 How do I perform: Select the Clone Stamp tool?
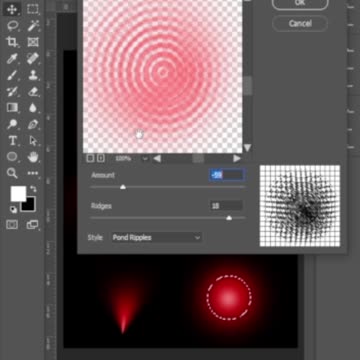point(33,75)
